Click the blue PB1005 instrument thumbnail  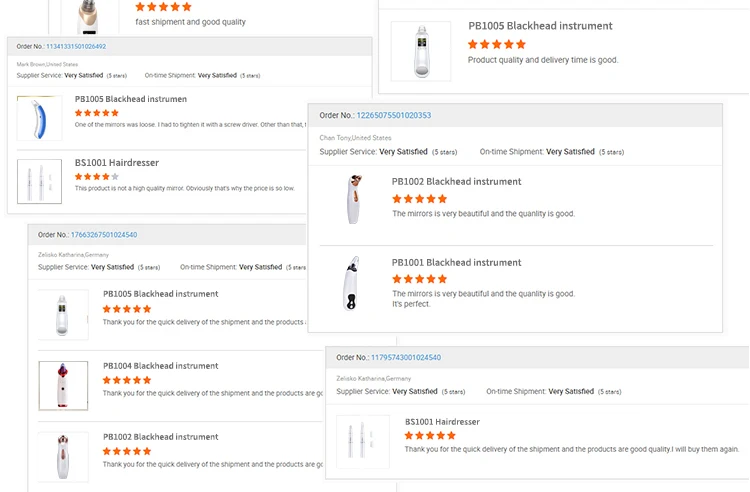pos(40,118)
